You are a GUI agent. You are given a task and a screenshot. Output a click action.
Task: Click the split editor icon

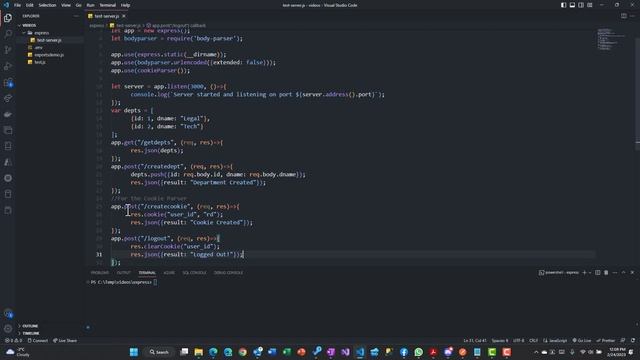coord(624,16)
